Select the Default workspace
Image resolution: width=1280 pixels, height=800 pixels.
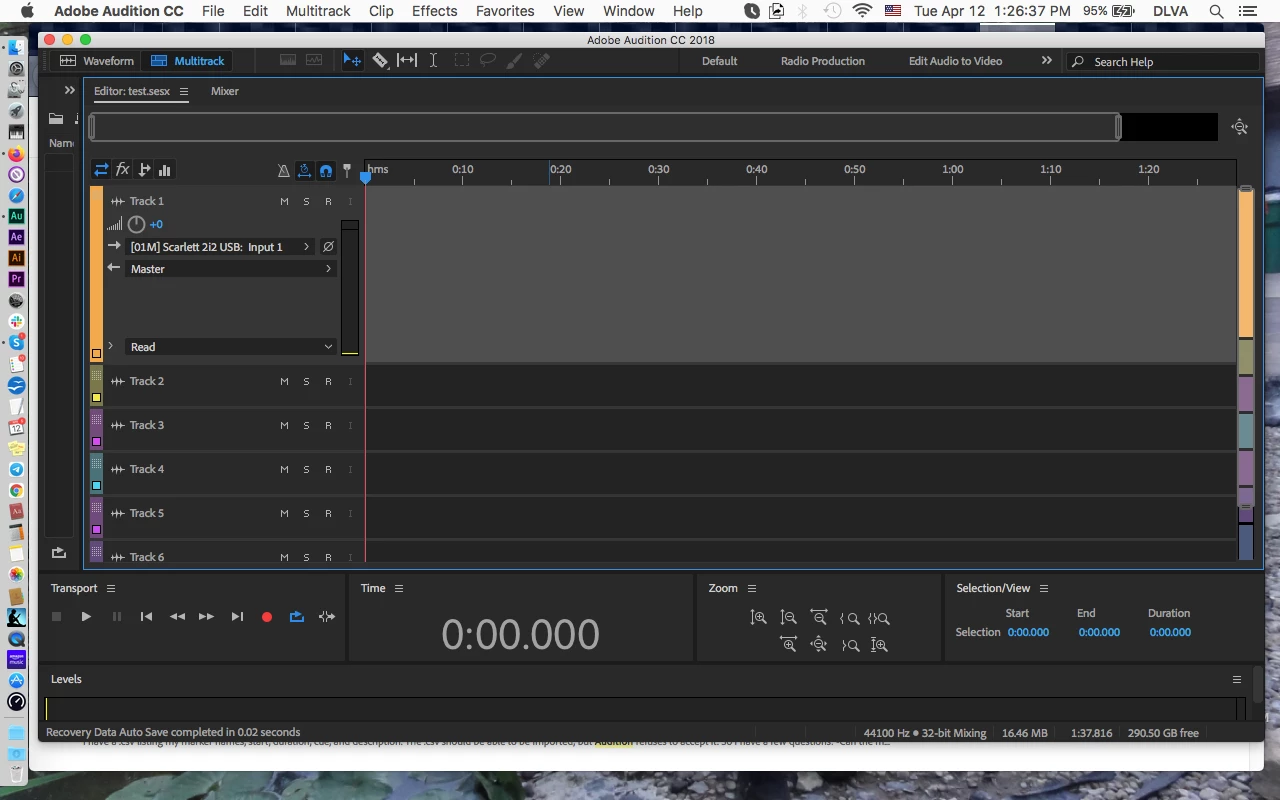pos(719,61)
